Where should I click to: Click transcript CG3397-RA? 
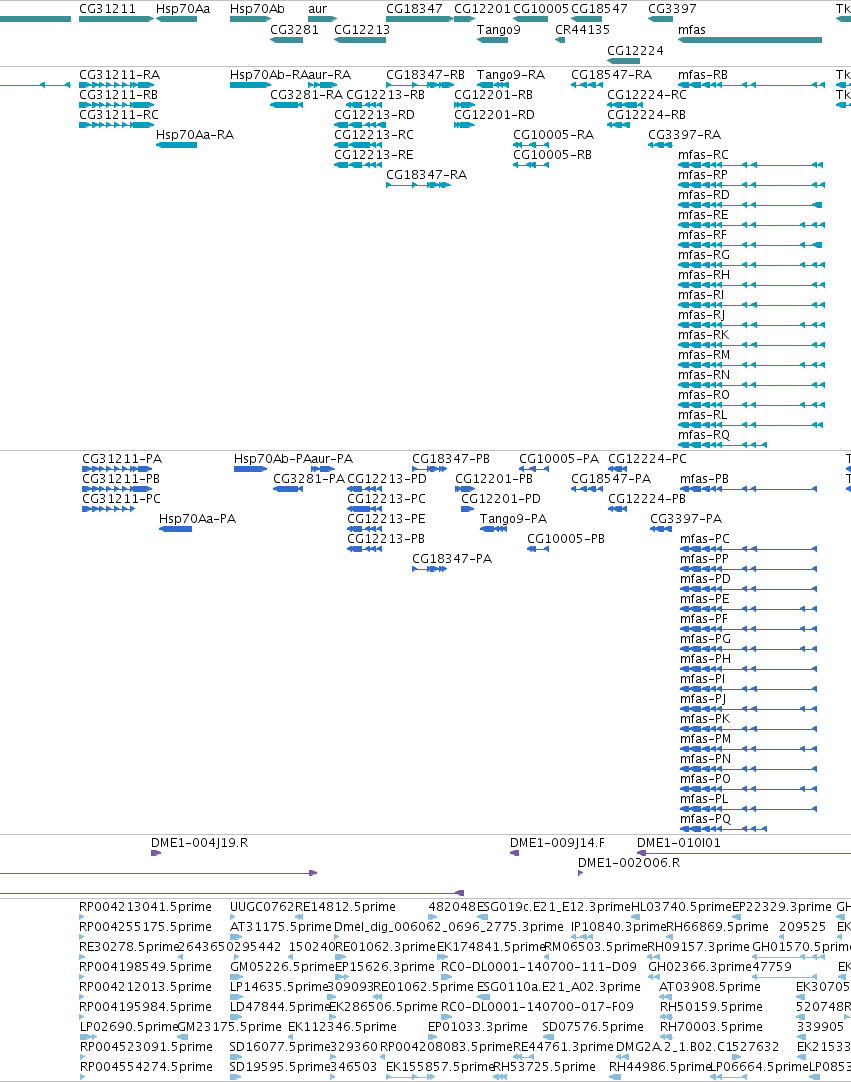tap(661, 145)
